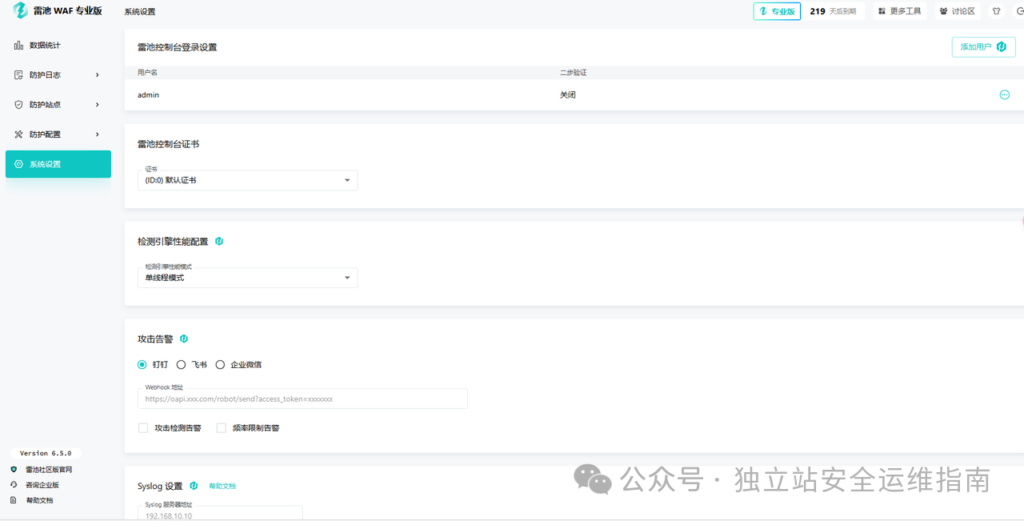
Task: Click the 防护日志 log icon
Action: (18, 75)
